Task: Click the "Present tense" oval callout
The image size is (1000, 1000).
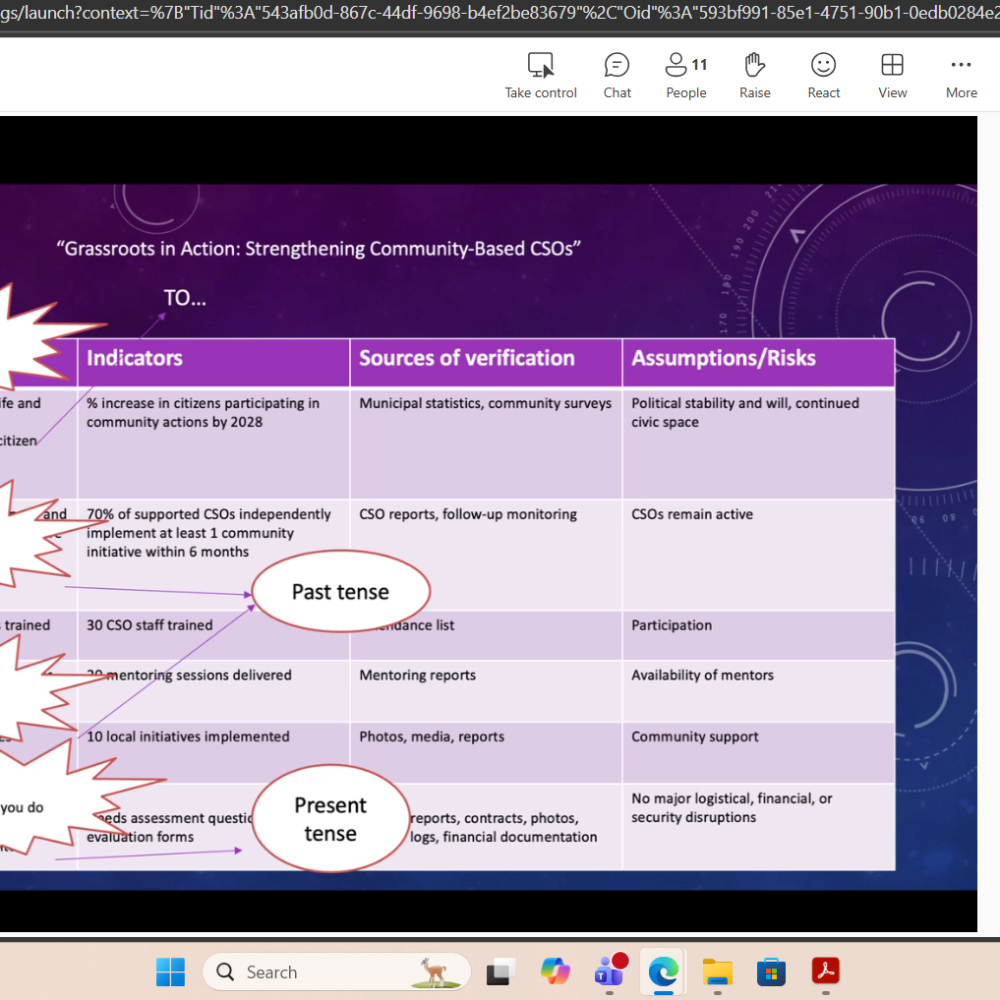Action: coord(330,819)
